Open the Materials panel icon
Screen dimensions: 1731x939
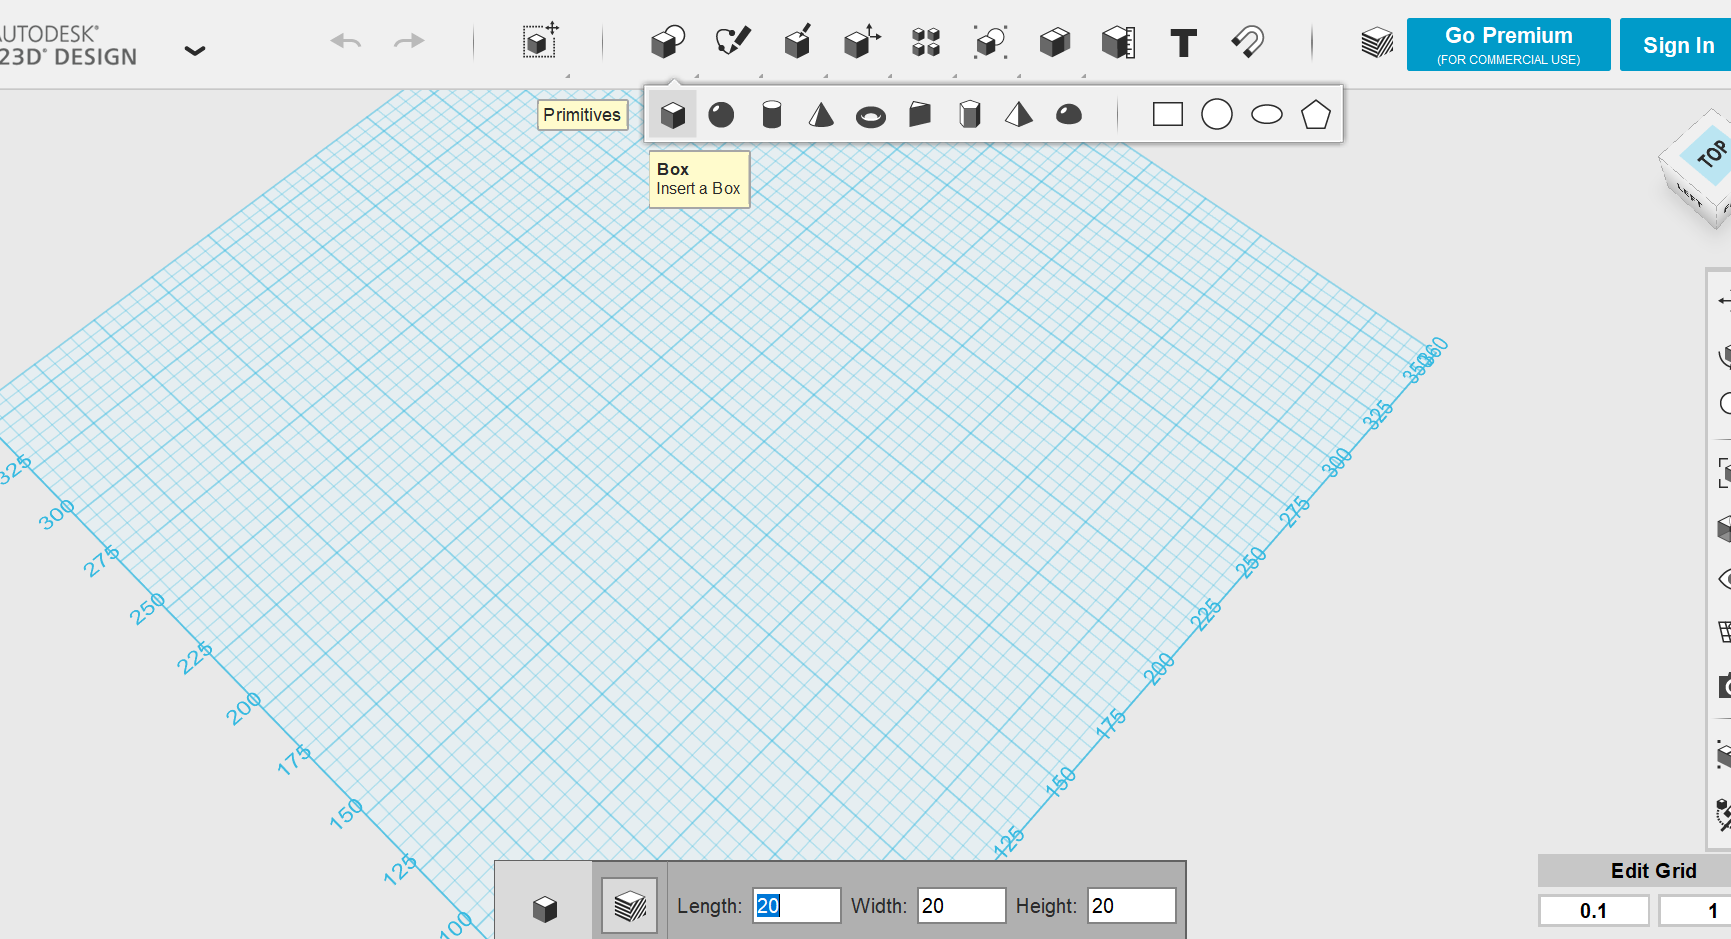1377,42
